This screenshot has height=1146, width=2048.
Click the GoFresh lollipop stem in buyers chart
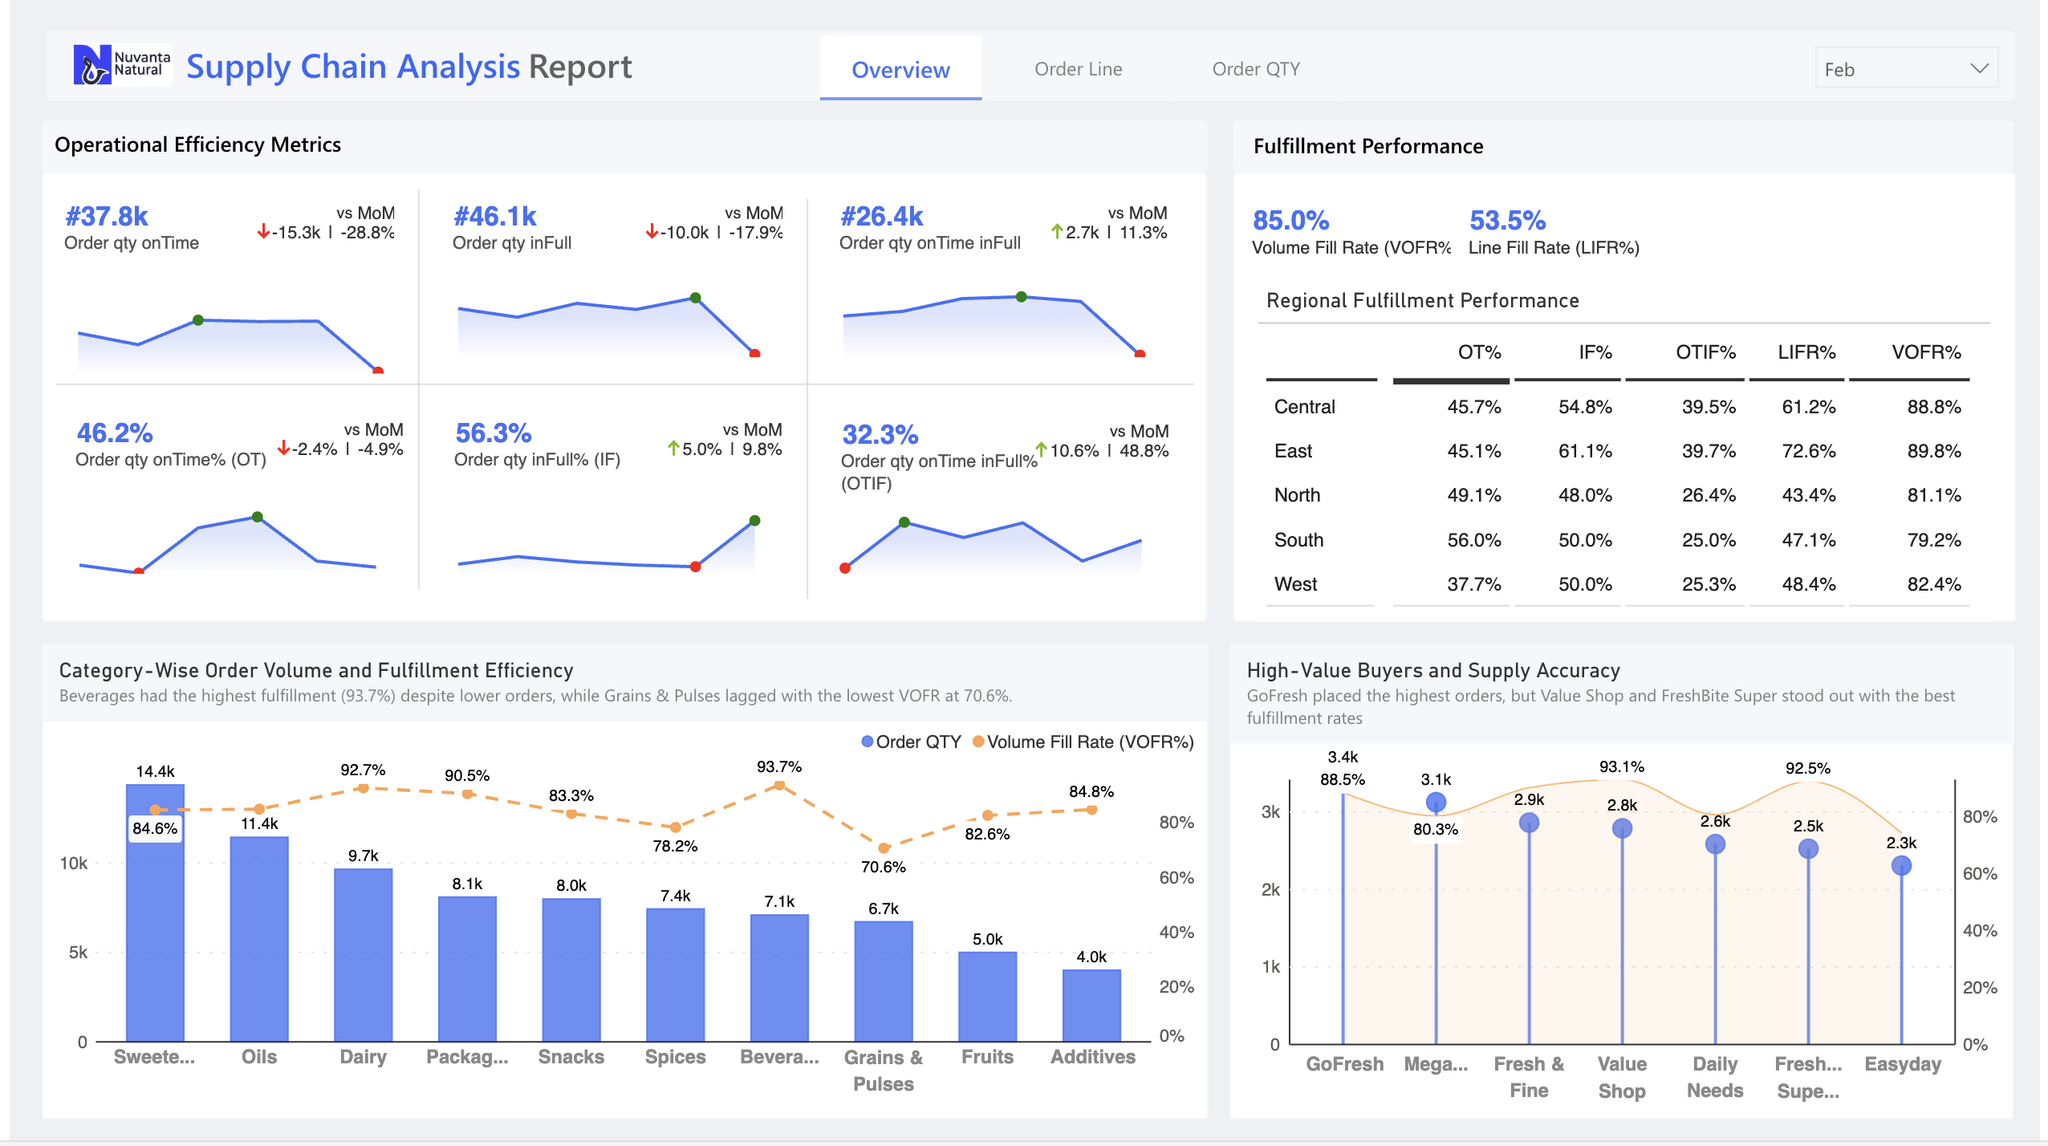tap(1343, 920)
